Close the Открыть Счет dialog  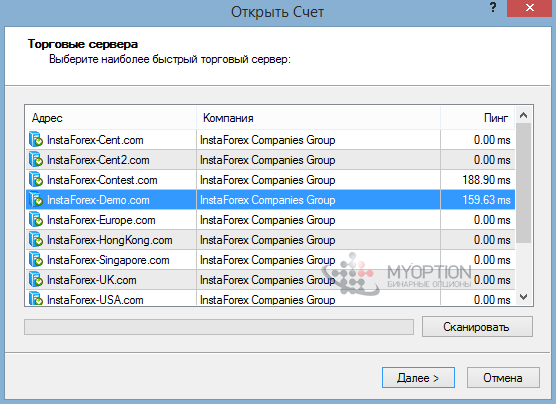click(x=530, y=8)
